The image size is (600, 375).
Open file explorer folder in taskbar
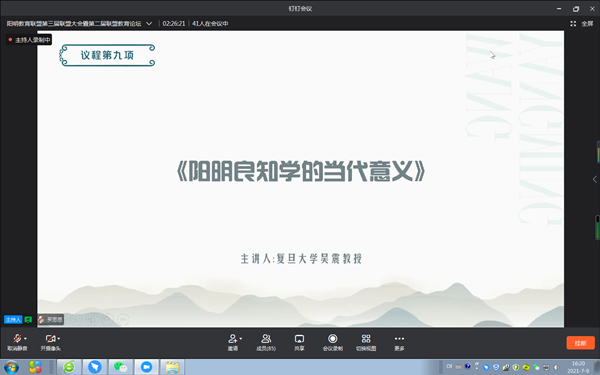pos(172,367)
